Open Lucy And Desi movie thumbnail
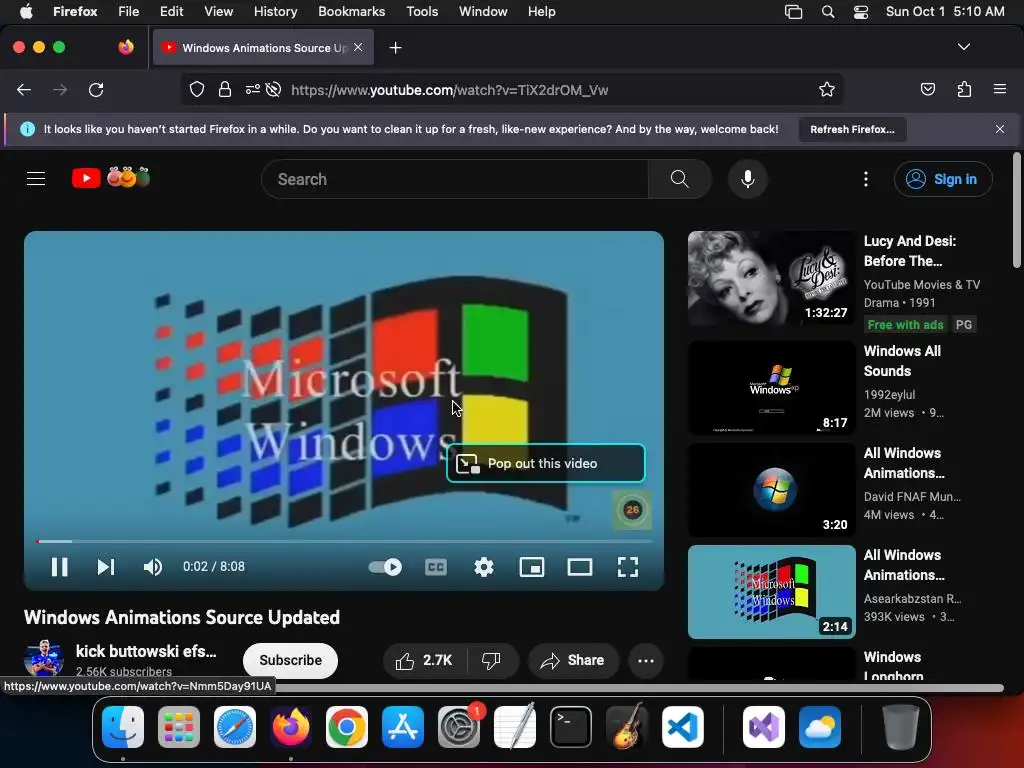Image resolution: width=1024 pixels, height=768 pixels. pyautogui.click(x=771, y=278)
